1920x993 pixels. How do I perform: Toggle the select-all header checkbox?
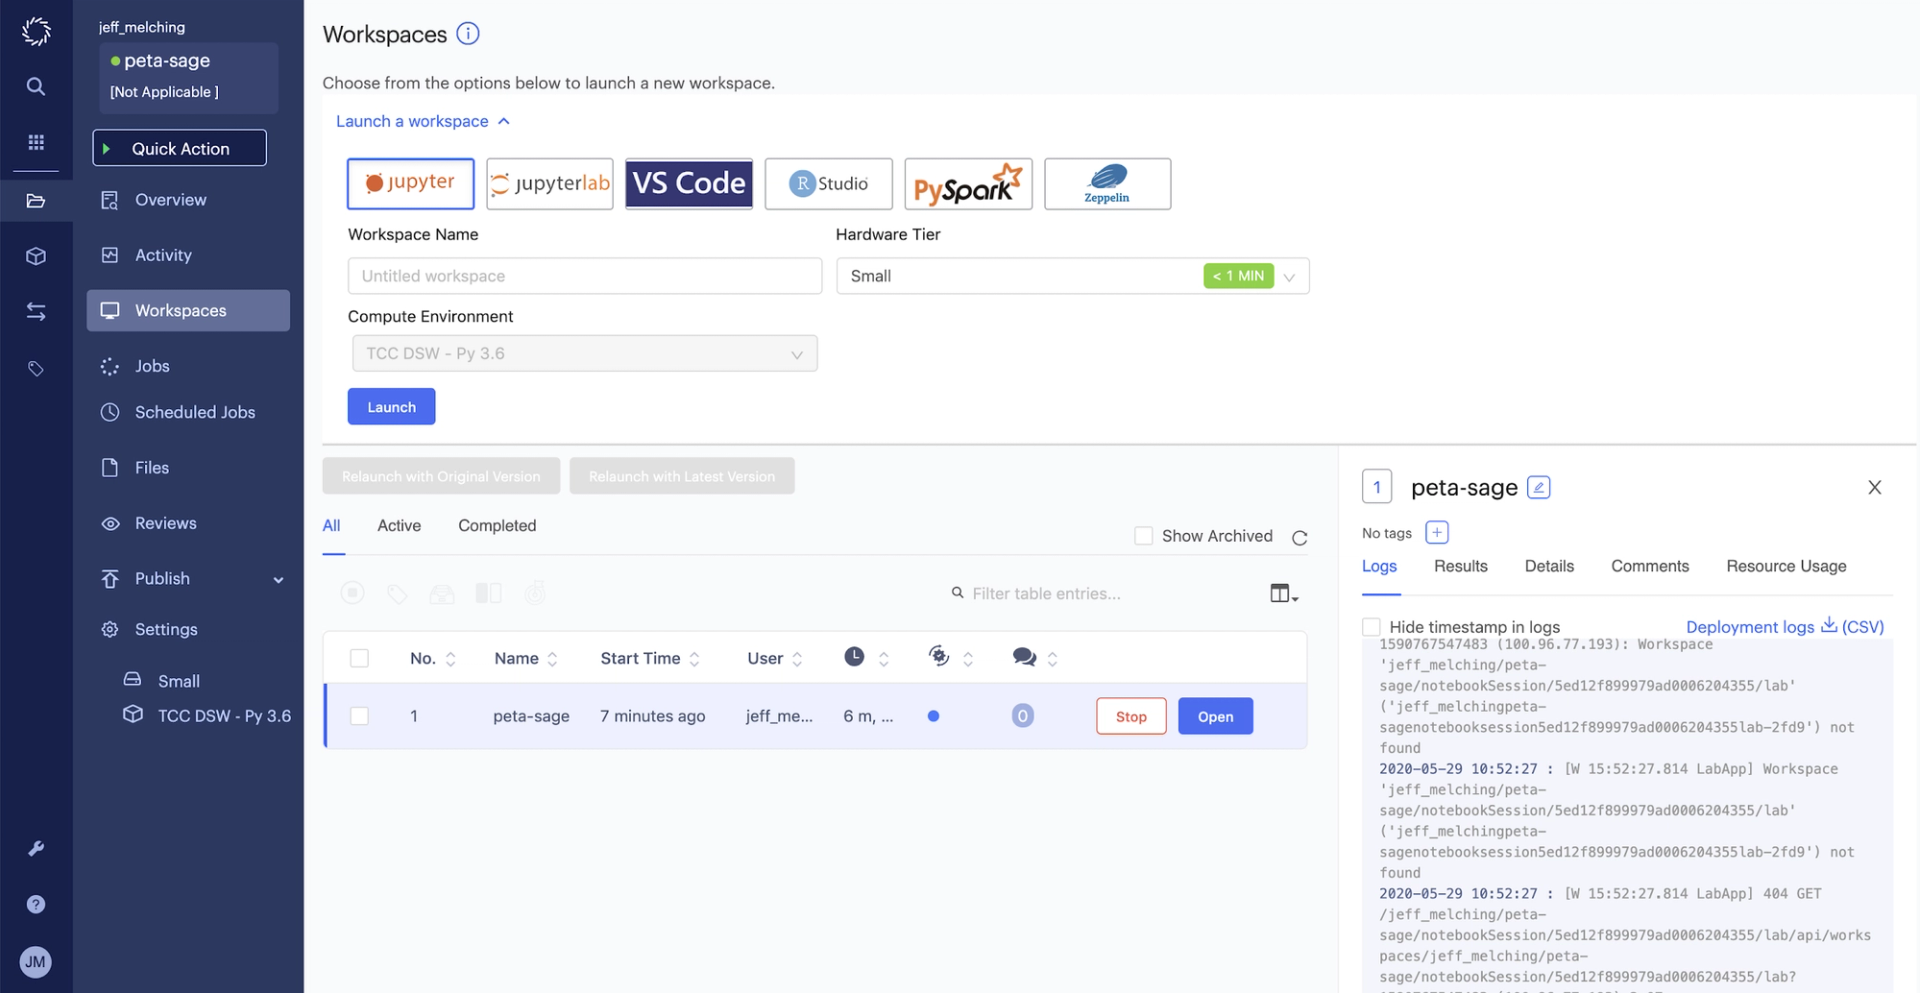(x=359, y=658)
